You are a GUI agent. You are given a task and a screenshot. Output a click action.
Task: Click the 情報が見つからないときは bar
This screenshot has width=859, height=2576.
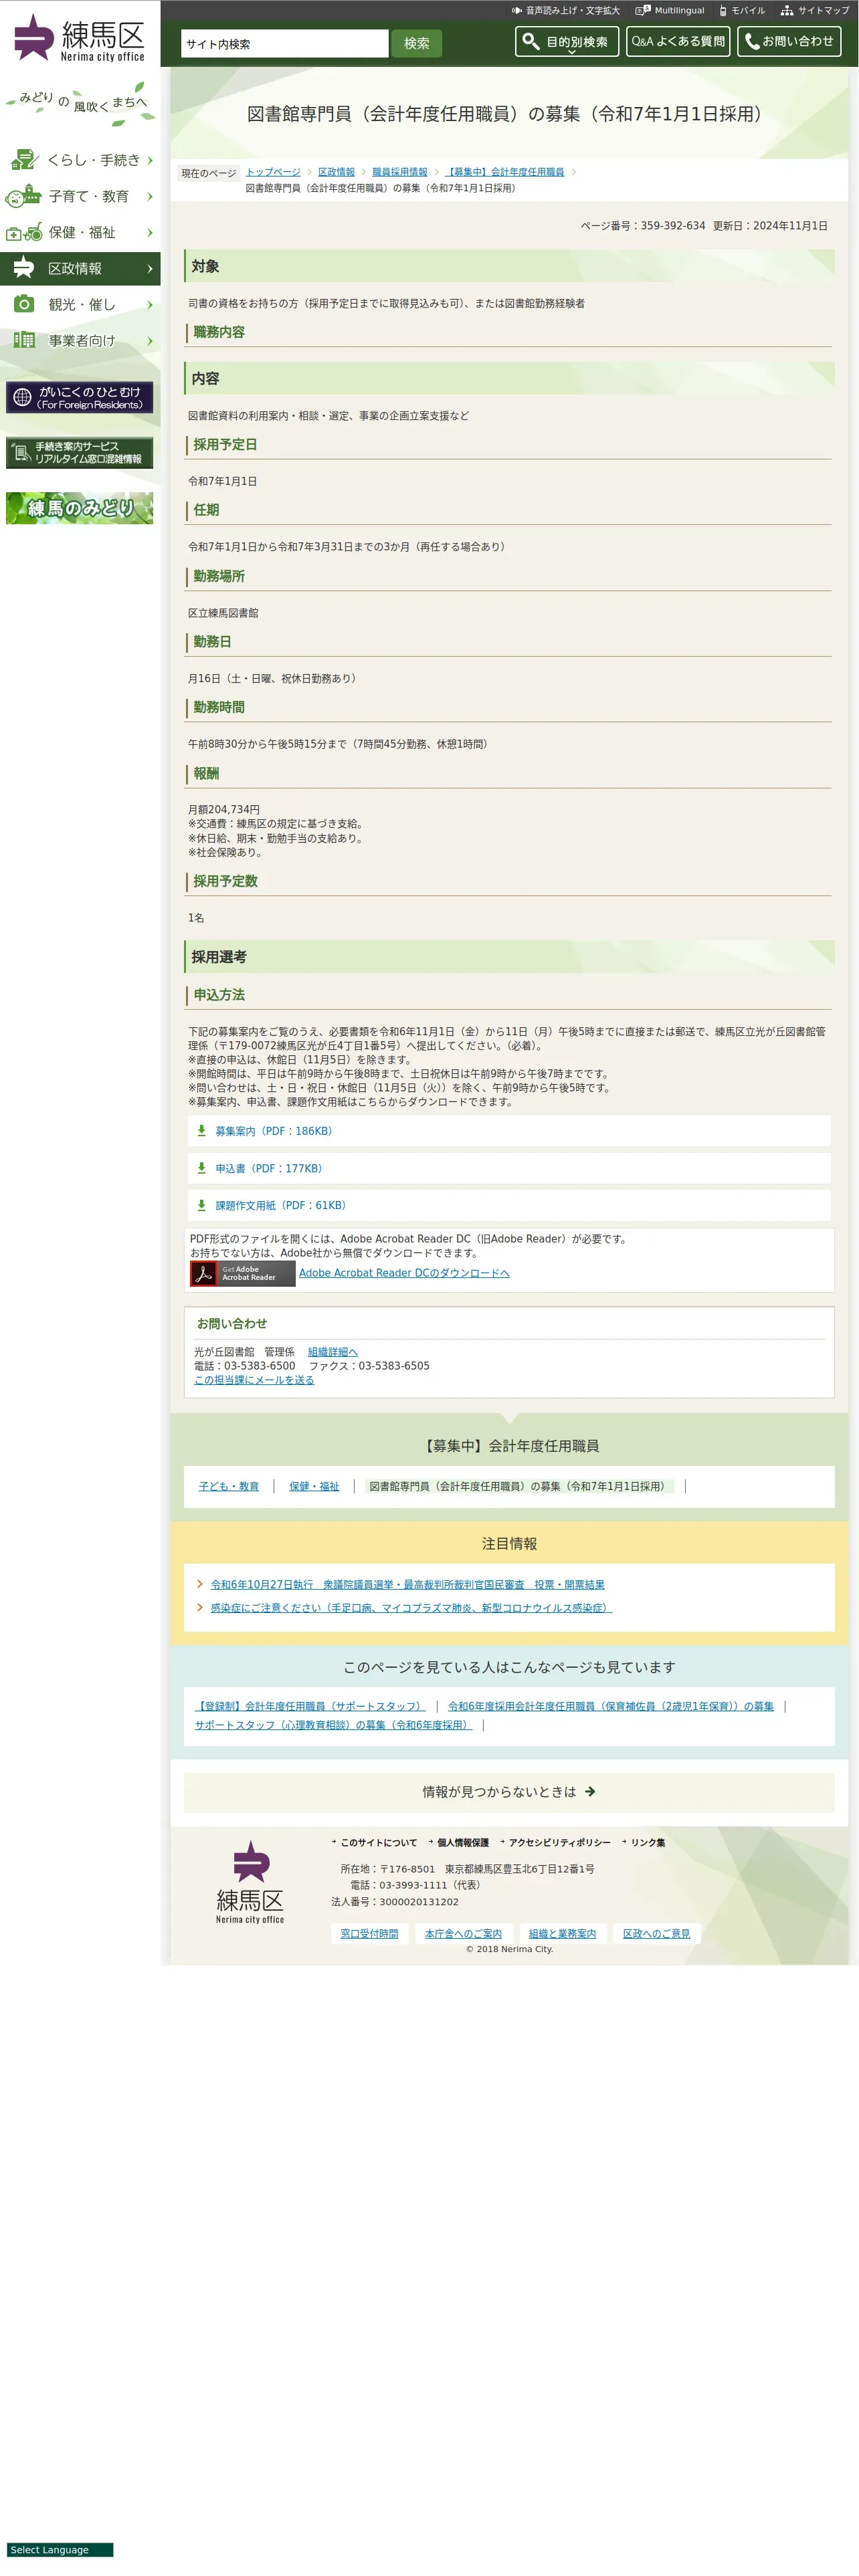coord(509,1791)
